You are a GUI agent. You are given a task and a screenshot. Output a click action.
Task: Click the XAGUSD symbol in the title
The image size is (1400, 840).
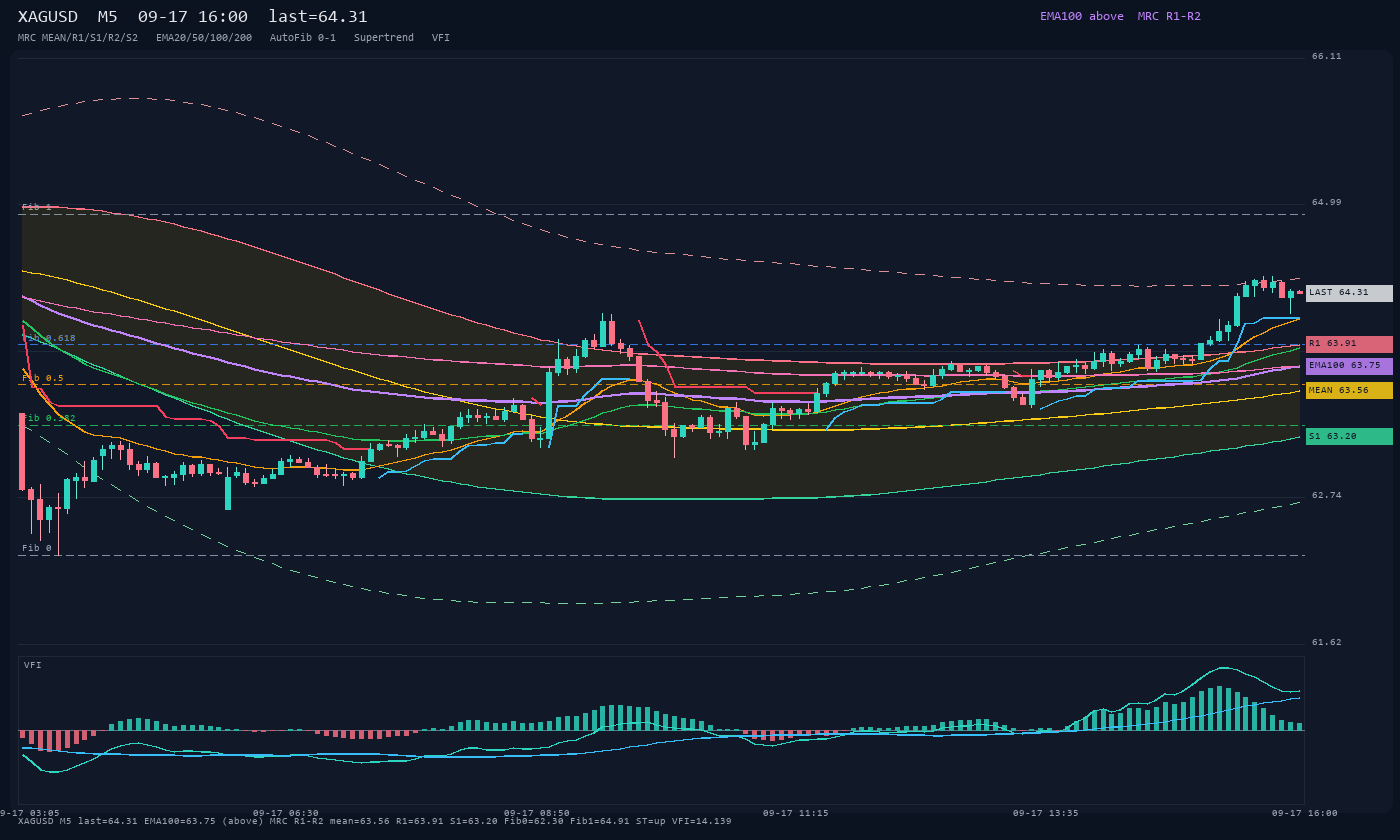48,17
